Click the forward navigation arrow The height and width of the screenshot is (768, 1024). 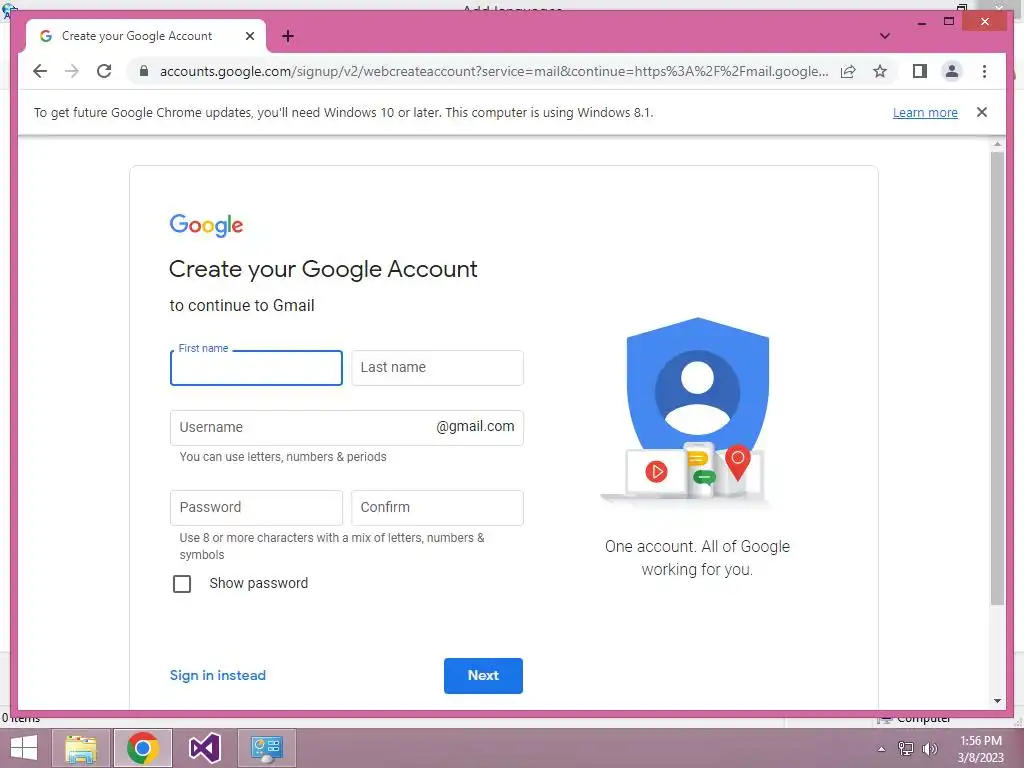click(72, 71)
